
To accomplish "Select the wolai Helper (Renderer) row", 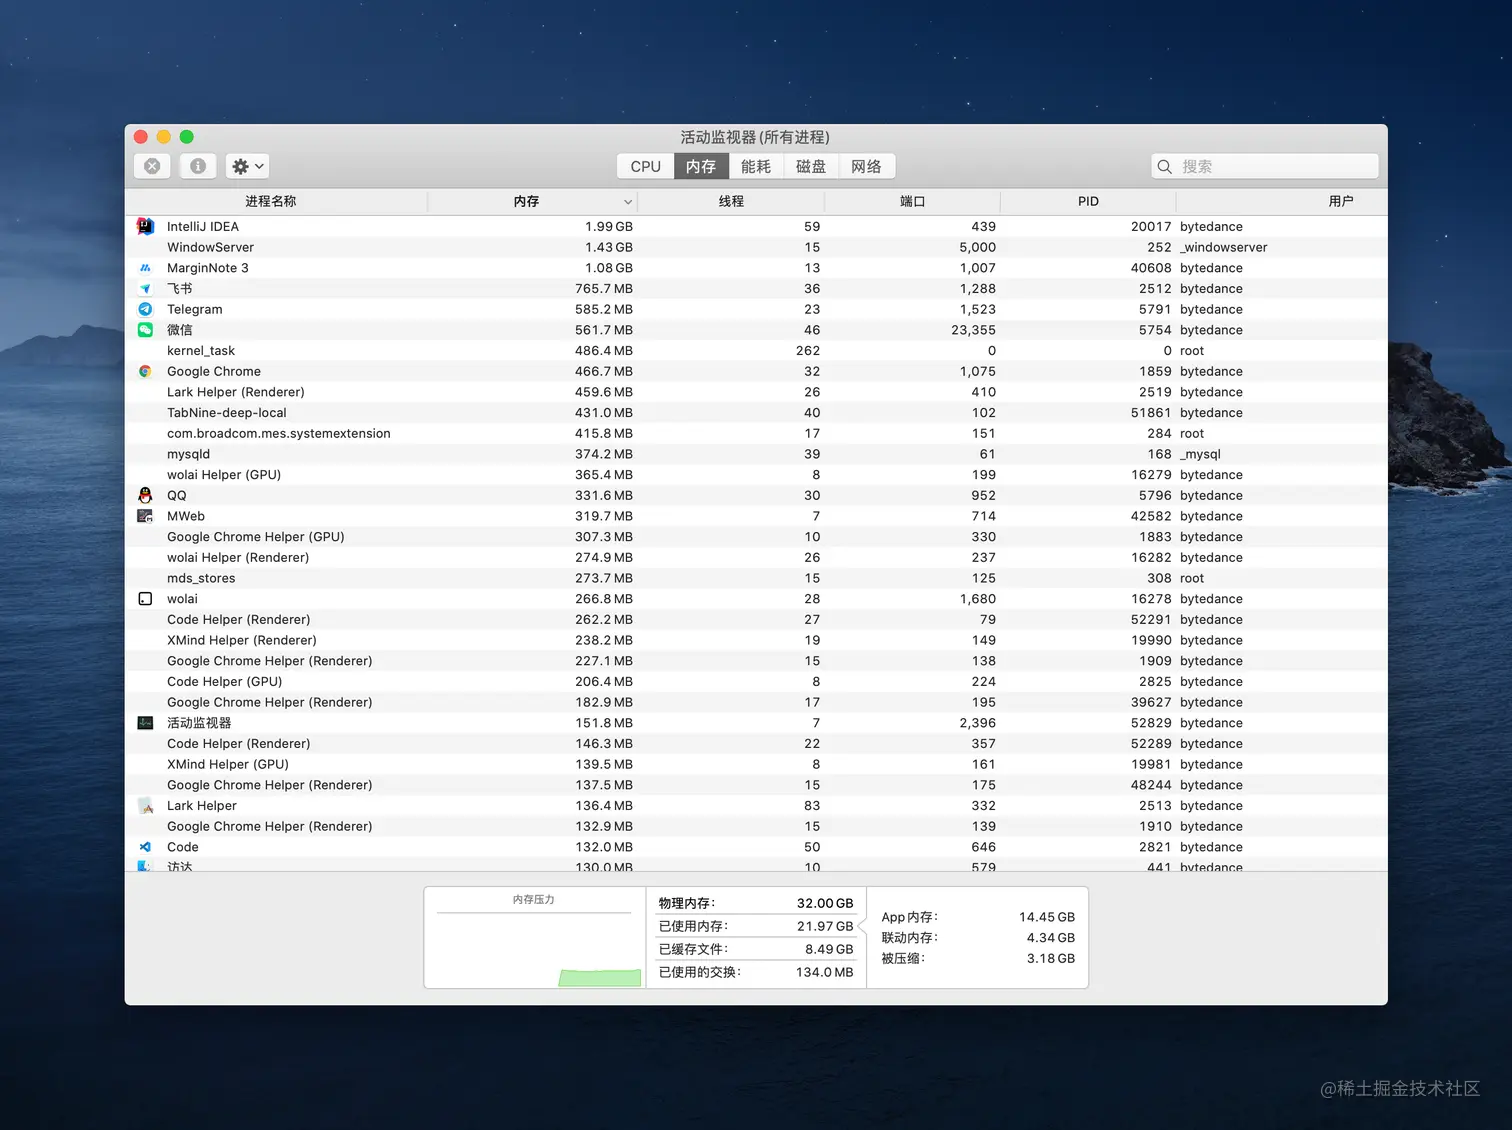I will (756, 557).
